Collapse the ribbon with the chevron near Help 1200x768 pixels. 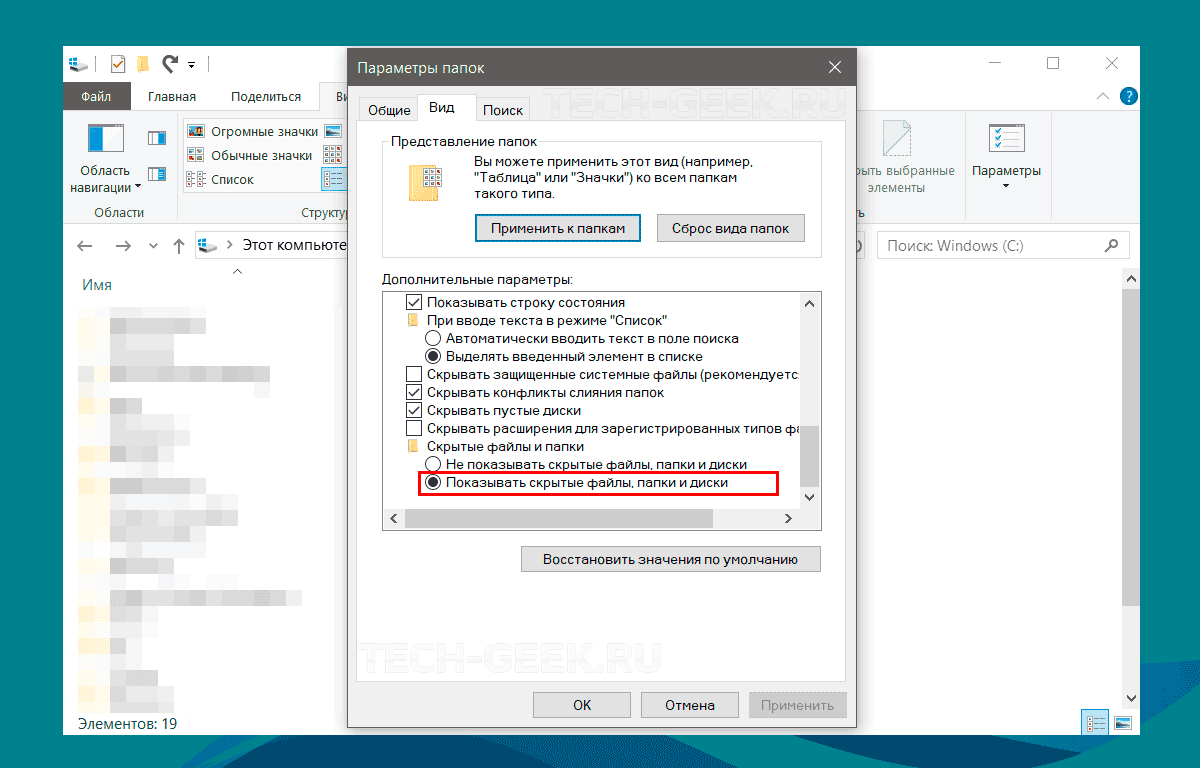click(x=1102, y=97)
